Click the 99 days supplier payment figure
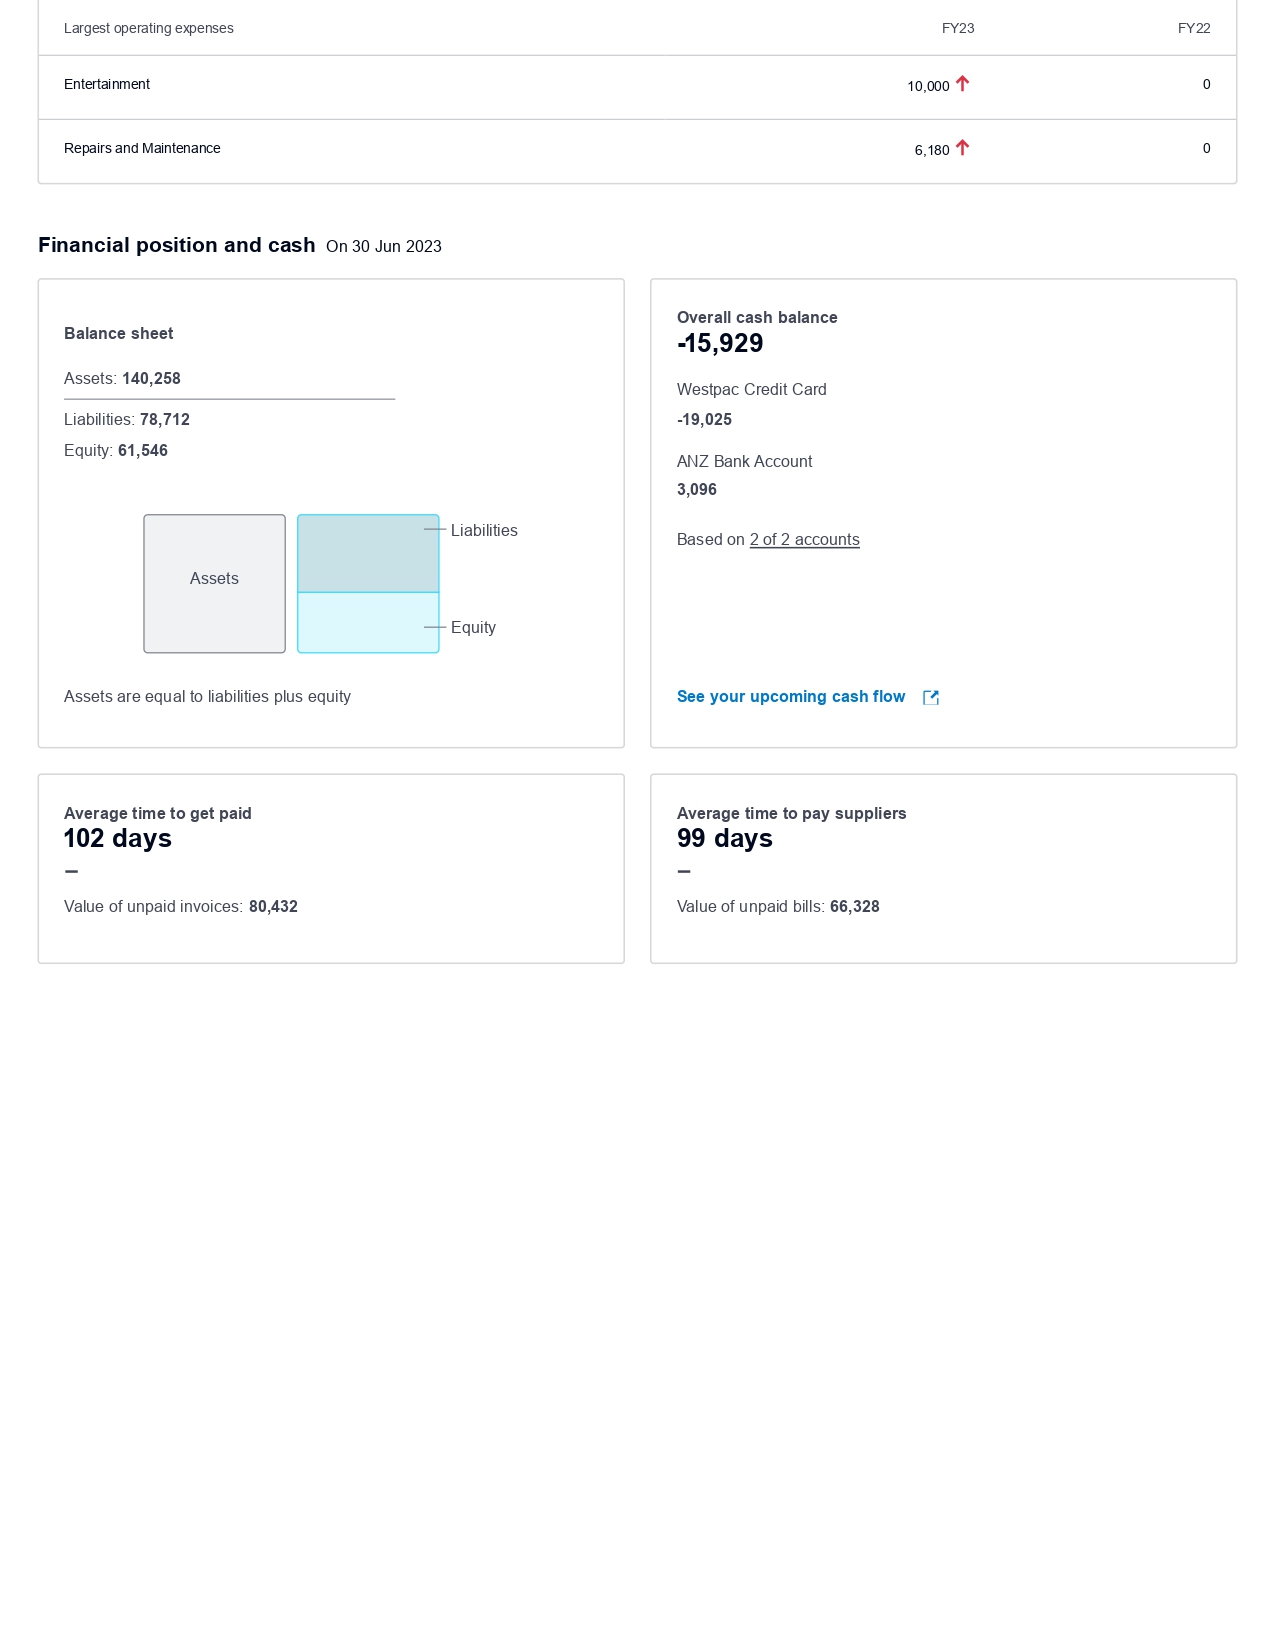Viewport: 1275px width, 1650px height. coord(724,839)
